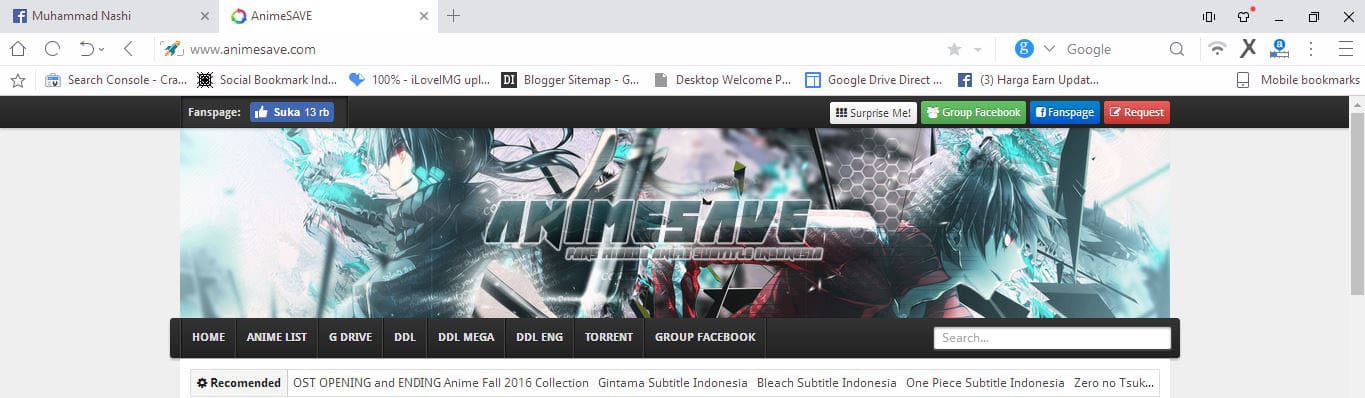1365x398 pixels.
Task: Open the vertical three-dot menu
Action: pos(1310,48)
